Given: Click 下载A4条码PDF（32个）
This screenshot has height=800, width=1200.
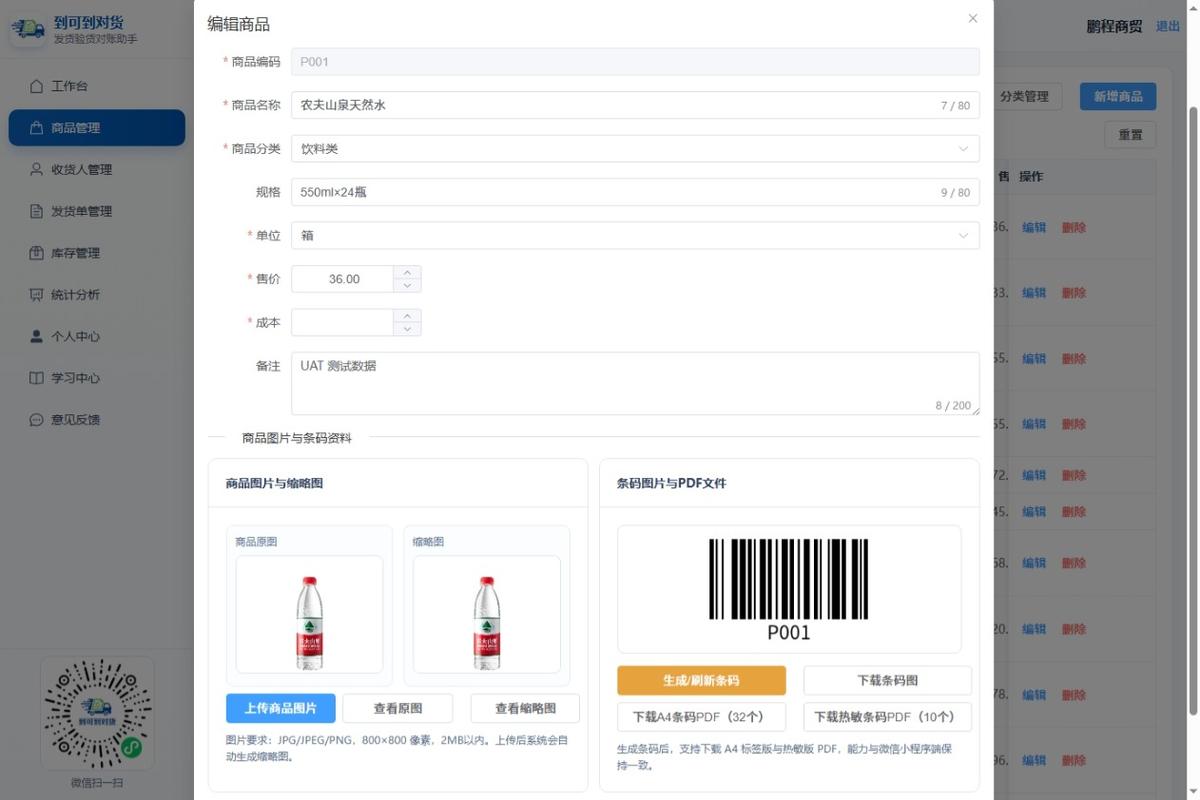Looking at the screenshot, I should coord(701,717).
